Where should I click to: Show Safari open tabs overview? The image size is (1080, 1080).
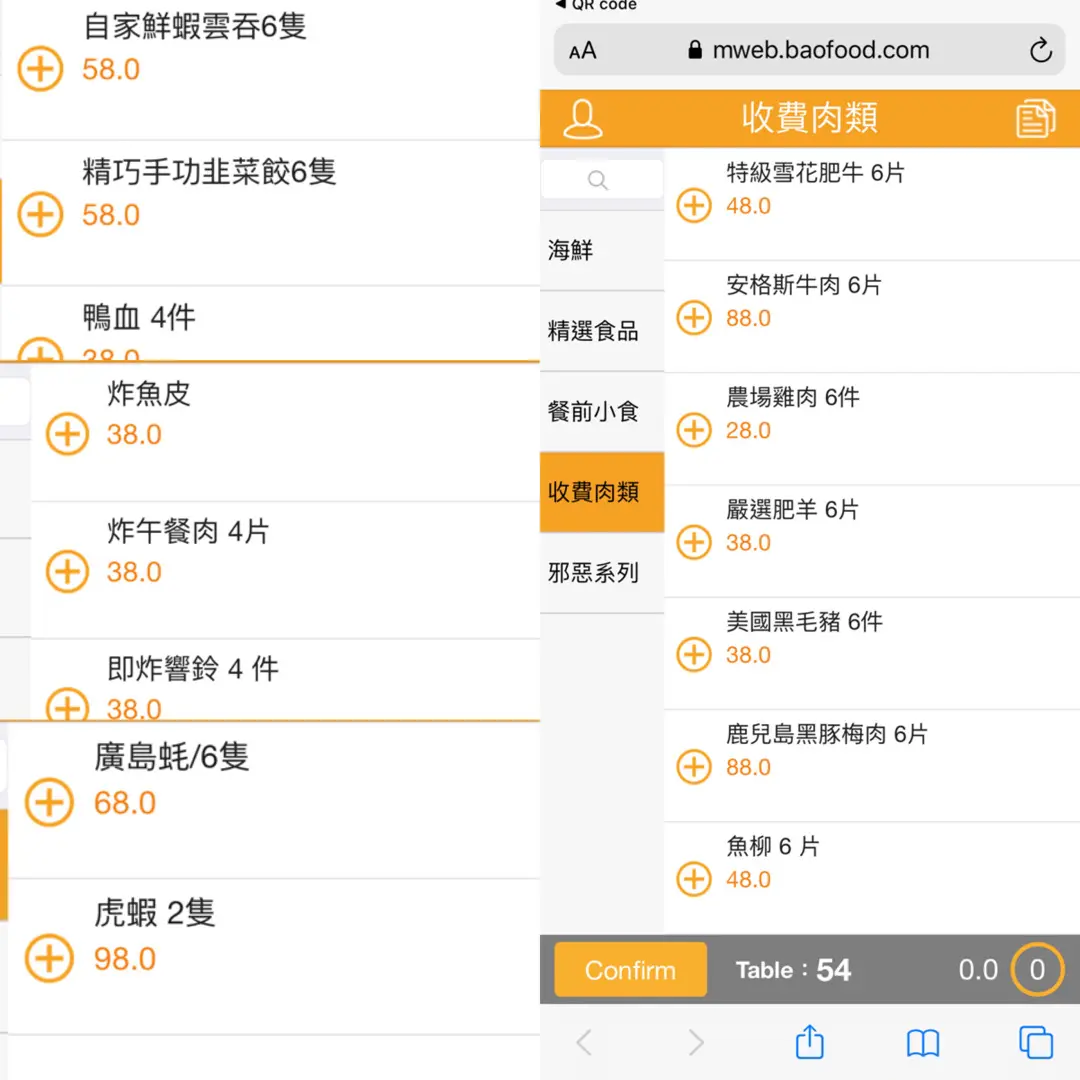point(1036,1043)
